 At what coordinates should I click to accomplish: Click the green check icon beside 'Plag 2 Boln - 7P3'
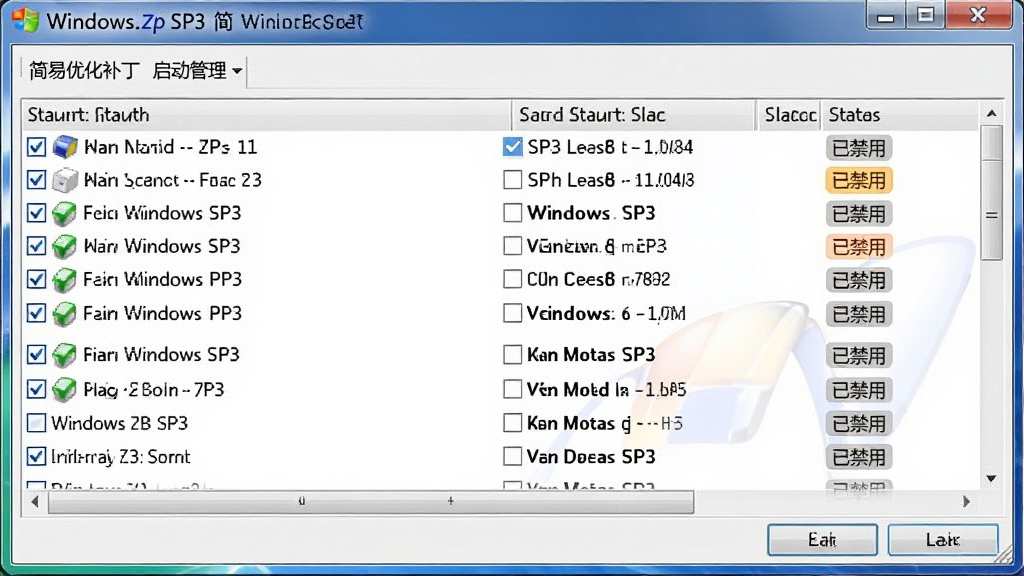pyautogui.click(x=64, y=390)
